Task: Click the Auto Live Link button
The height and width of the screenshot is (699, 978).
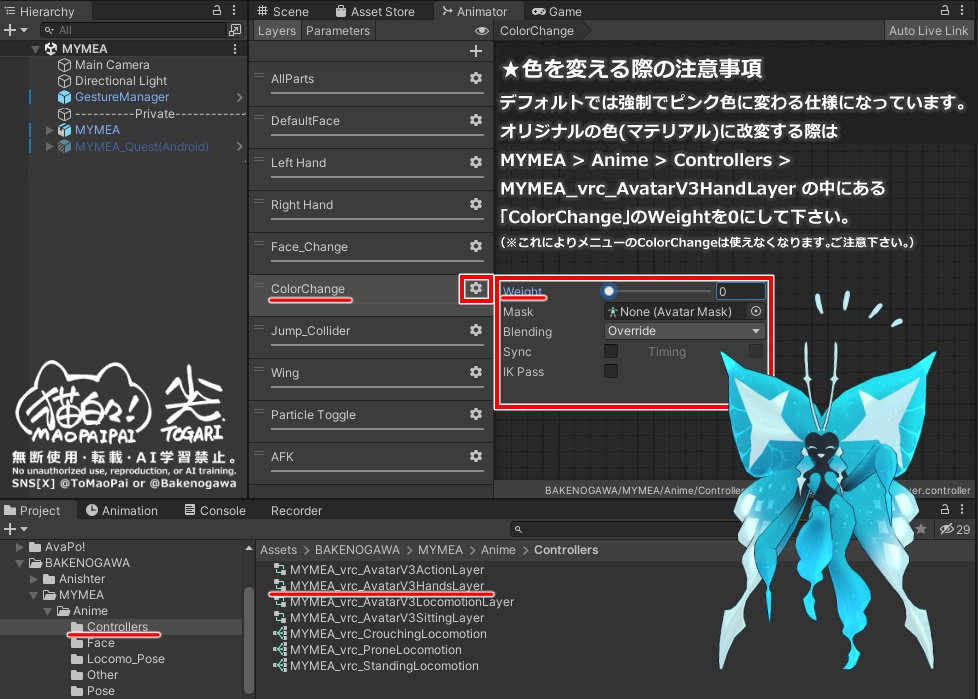Action: [x=928, y=31]
